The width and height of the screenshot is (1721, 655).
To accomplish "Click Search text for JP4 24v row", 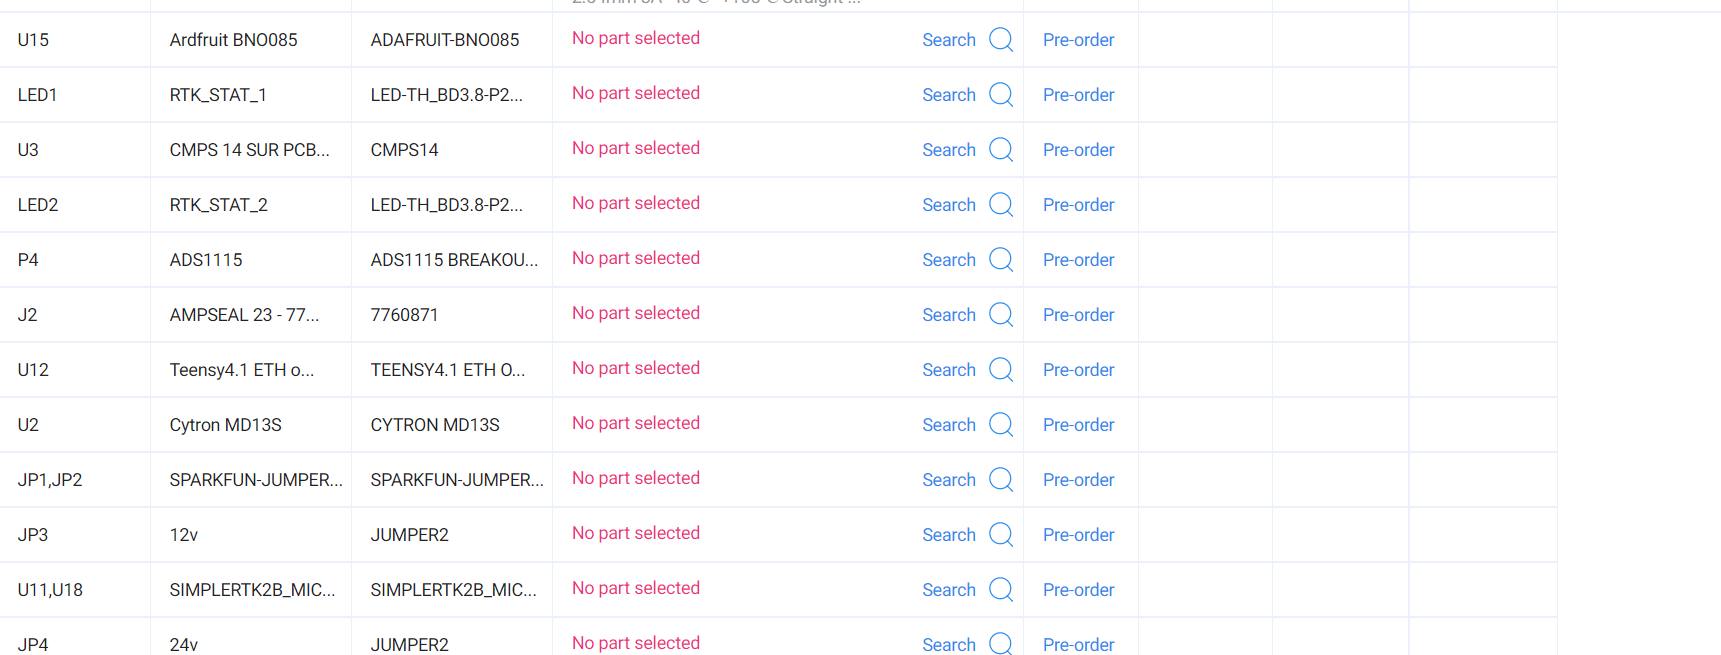I will tap(949, 645).
